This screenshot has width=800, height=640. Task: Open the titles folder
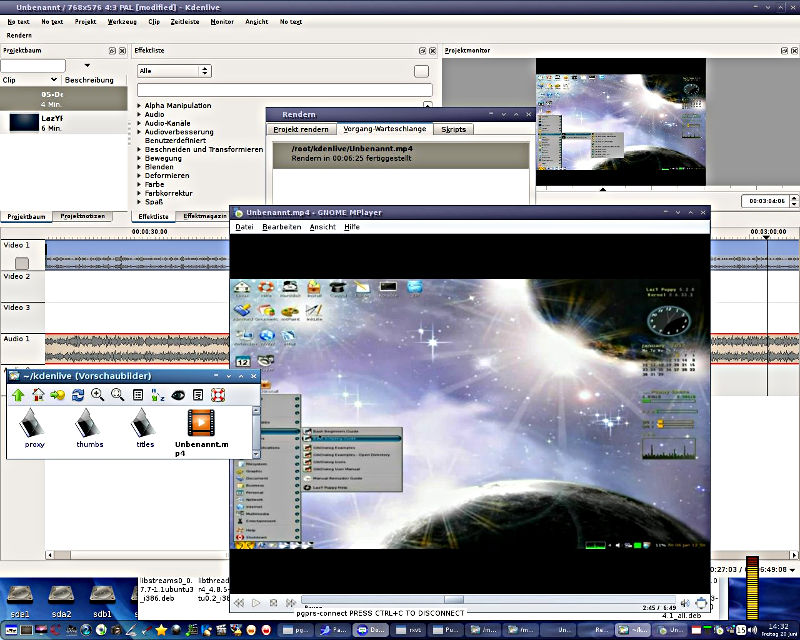coord(144,427)
